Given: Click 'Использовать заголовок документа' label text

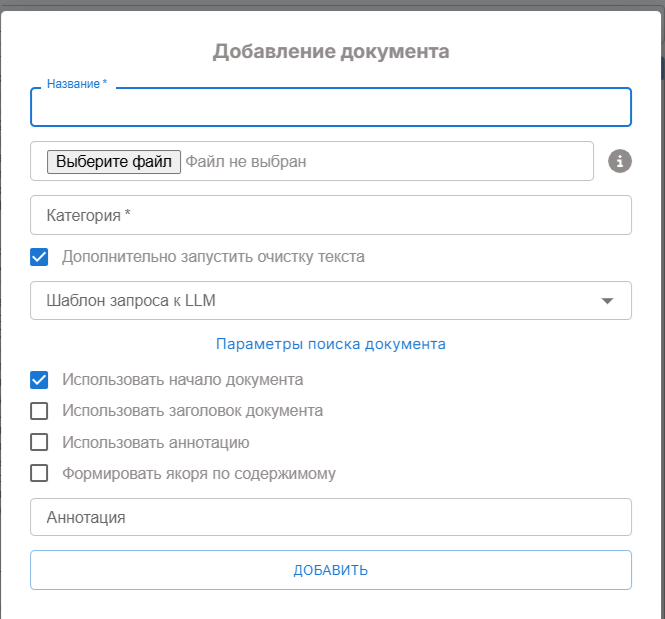Looking at the screenshot, I should coord(192,411).
